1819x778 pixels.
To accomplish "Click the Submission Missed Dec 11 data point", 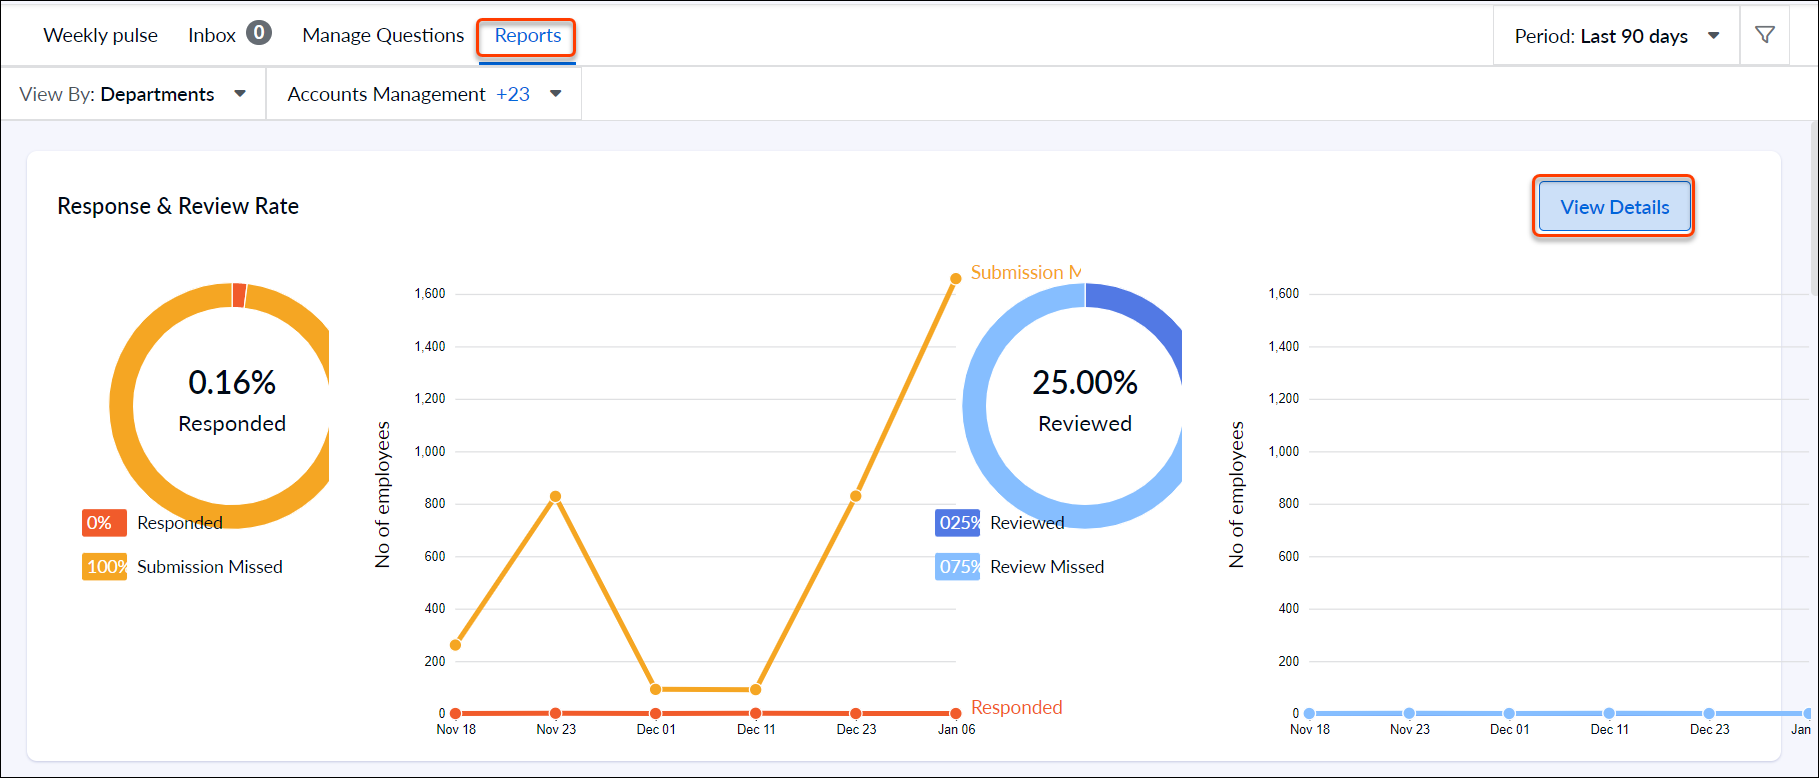I will 755,689.
